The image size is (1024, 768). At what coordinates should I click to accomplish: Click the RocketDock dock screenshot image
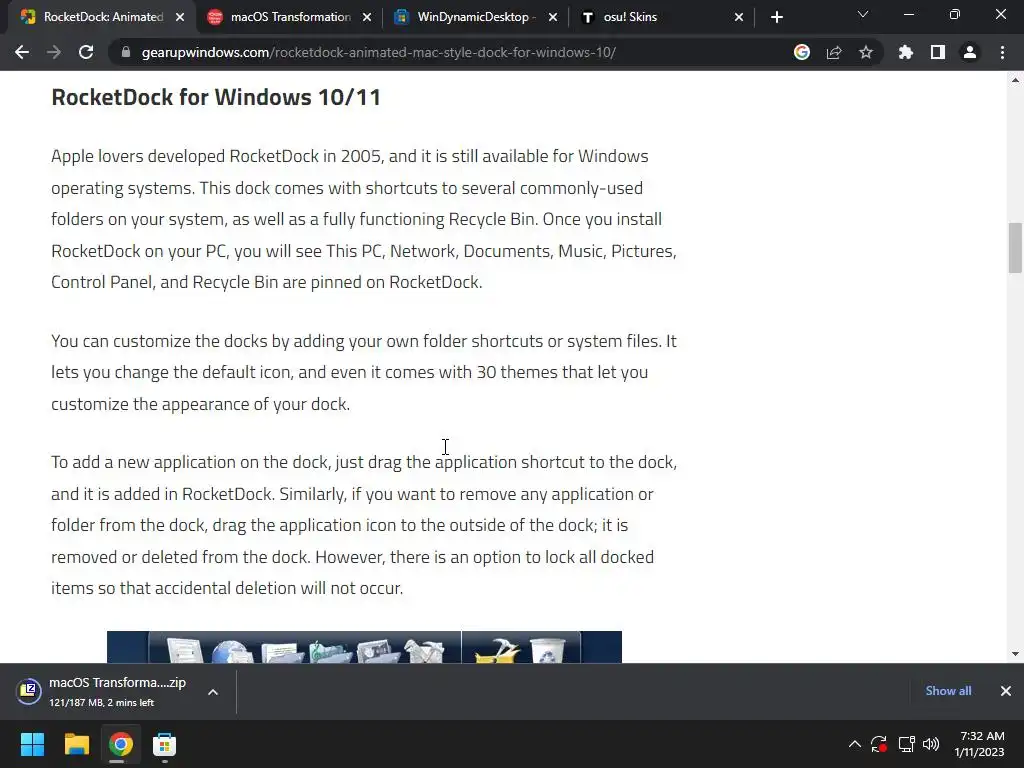pyautogui.click(x=364, y=647)
